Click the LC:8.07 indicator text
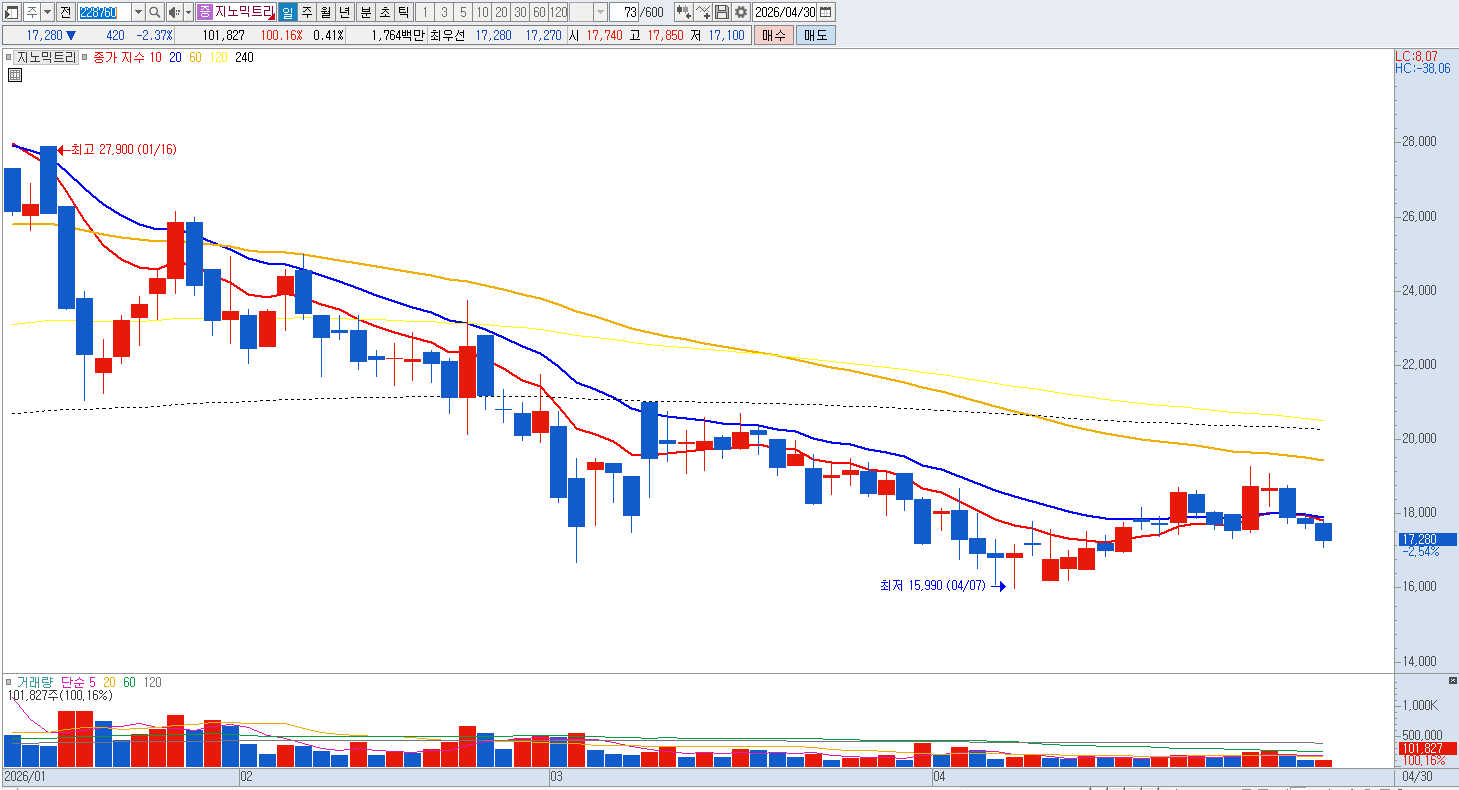This screenshot has width=1459, height=790. tap(1416, 56)
